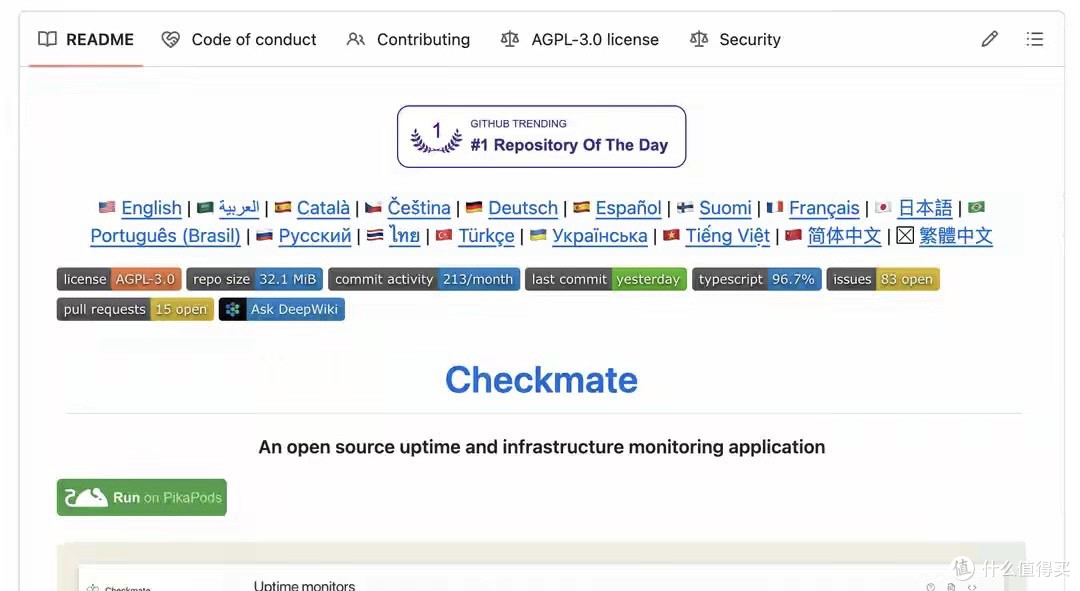Image resolution: width=1080 pixels, height=591 pixels.
Task: Click the German flag beside Deutsch
Action: pos(474,207)
